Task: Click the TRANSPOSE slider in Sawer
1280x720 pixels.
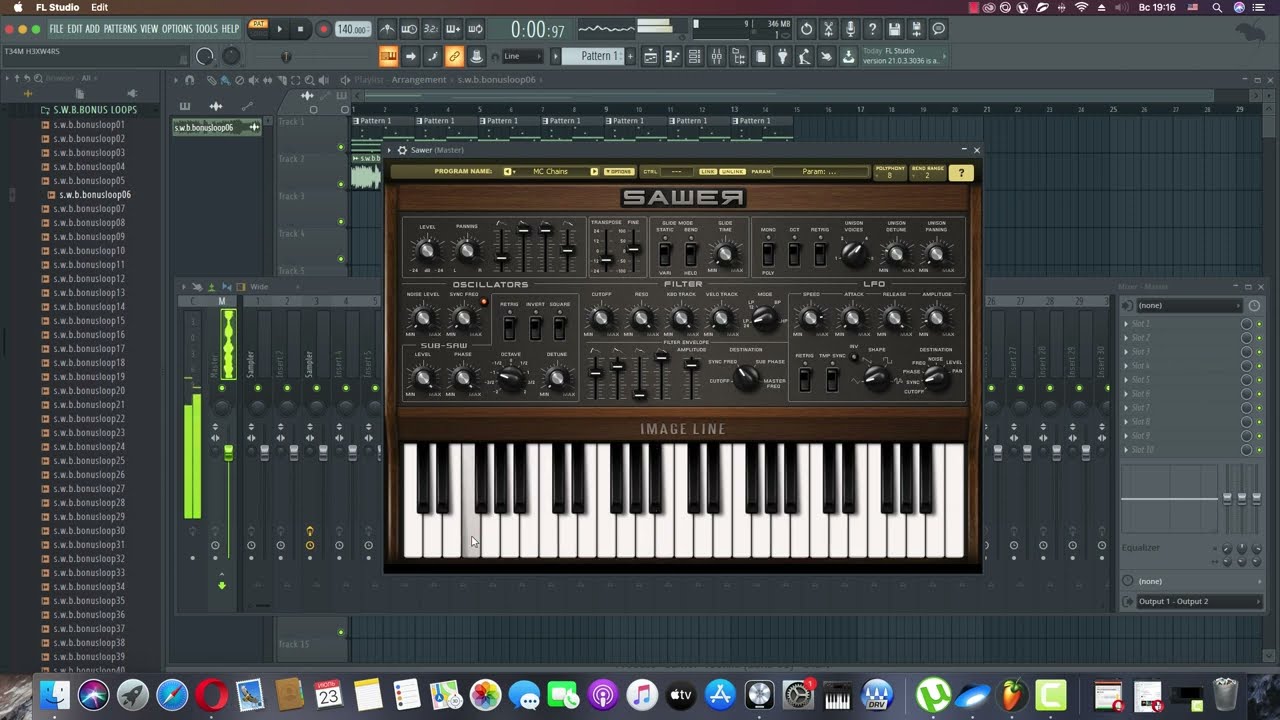Action: (x=606, y=250)
